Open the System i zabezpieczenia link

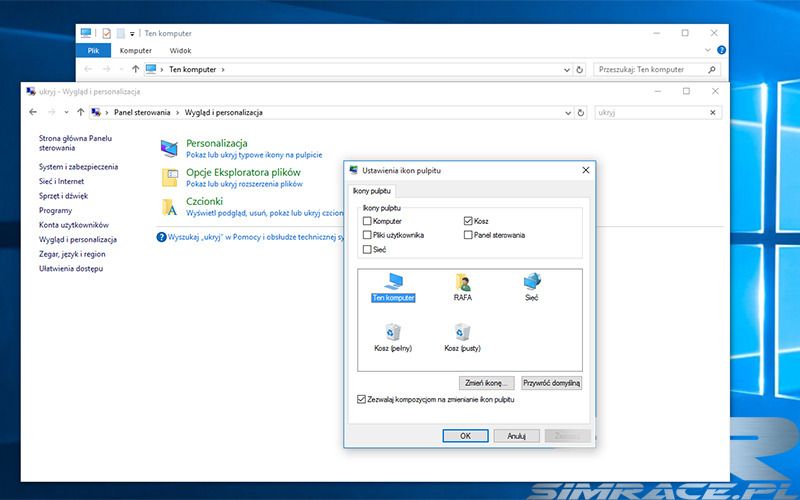pos(78,166)
